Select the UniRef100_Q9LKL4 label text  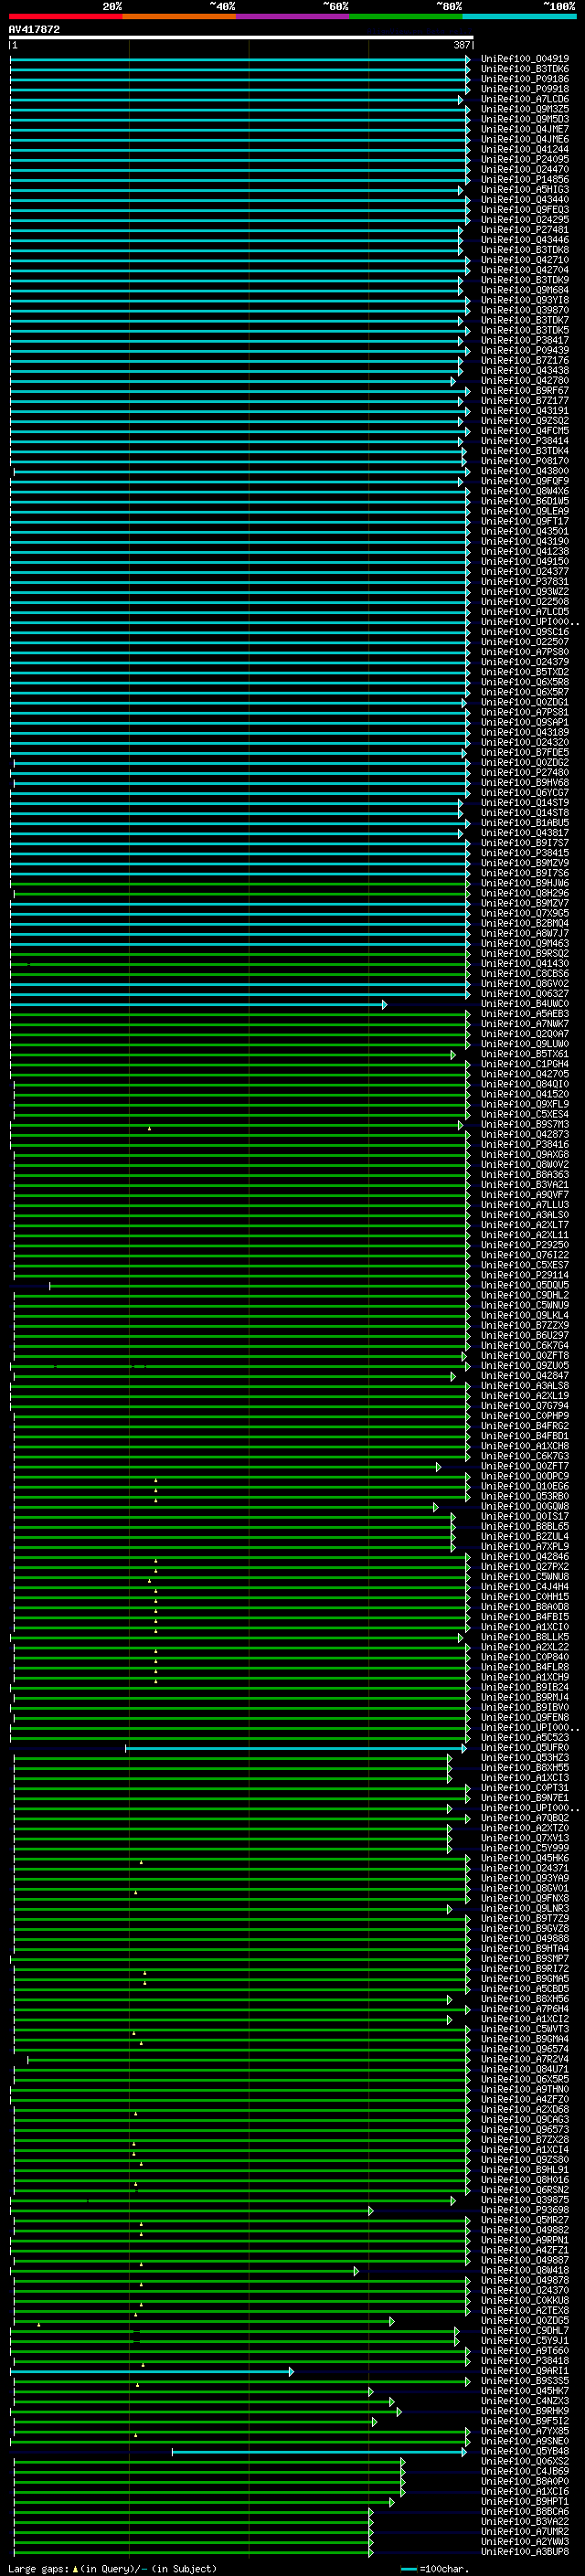point(524,1315)
